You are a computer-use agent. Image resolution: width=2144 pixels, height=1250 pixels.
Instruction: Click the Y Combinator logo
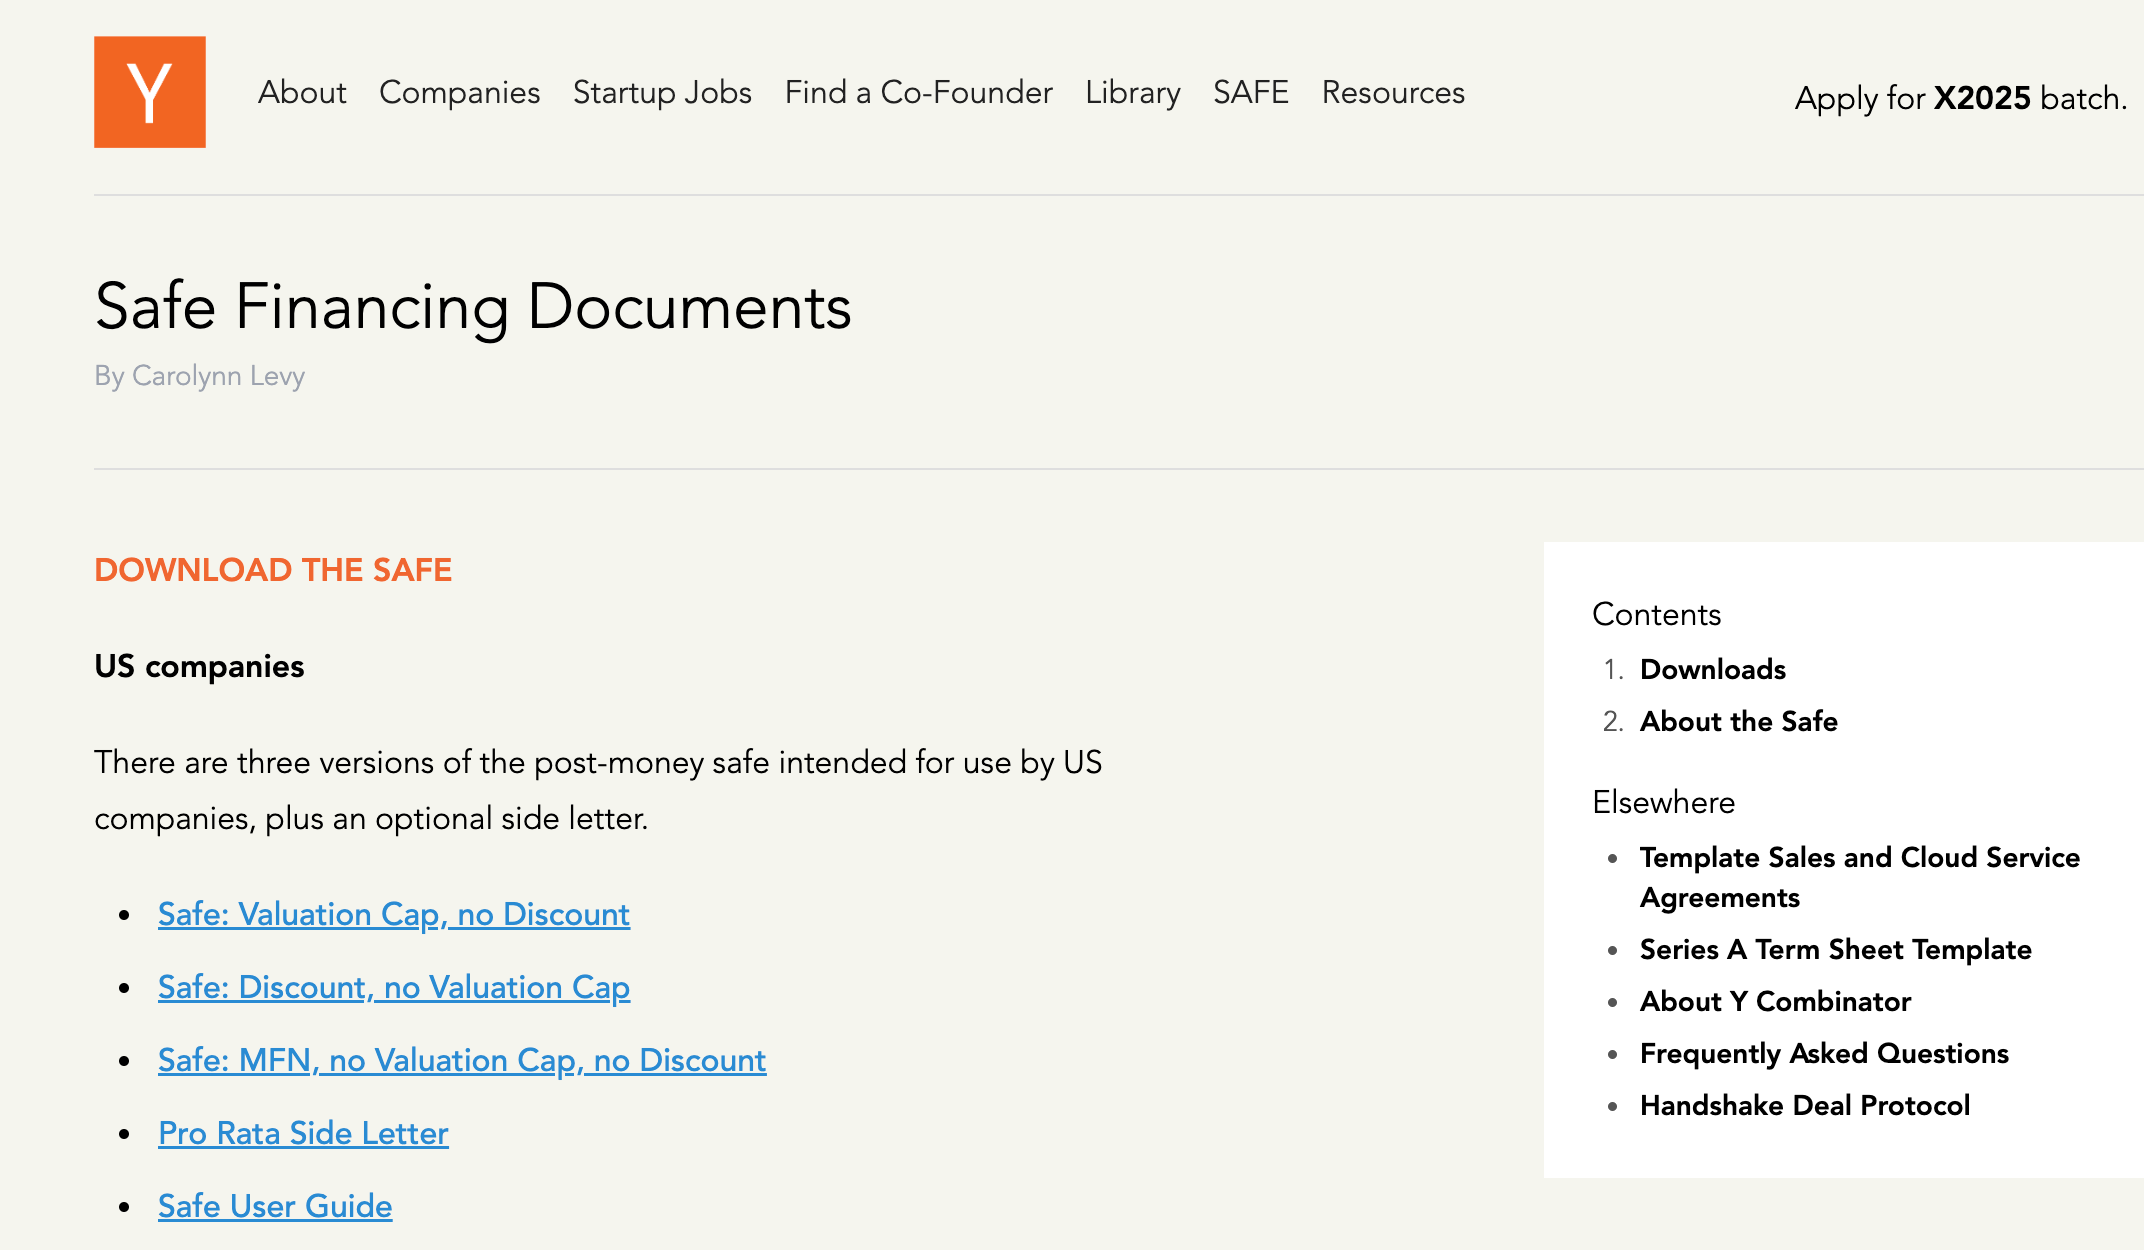pos(150,92)
